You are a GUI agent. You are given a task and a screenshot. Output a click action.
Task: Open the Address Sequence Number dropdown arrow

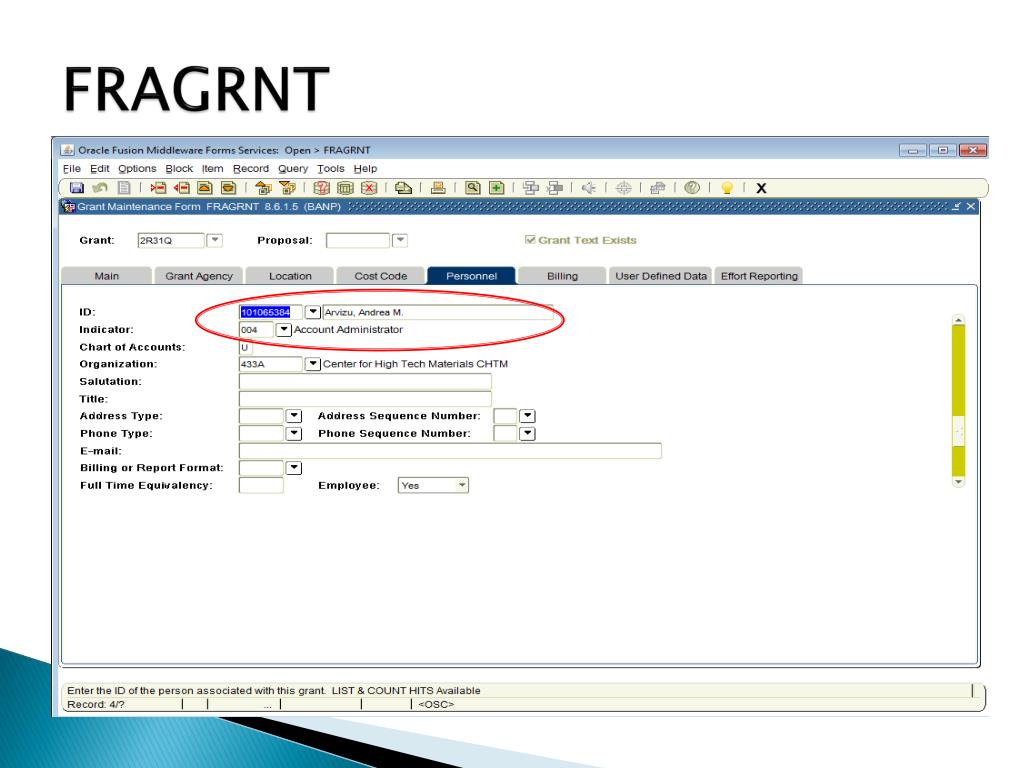tap(528, 416)
